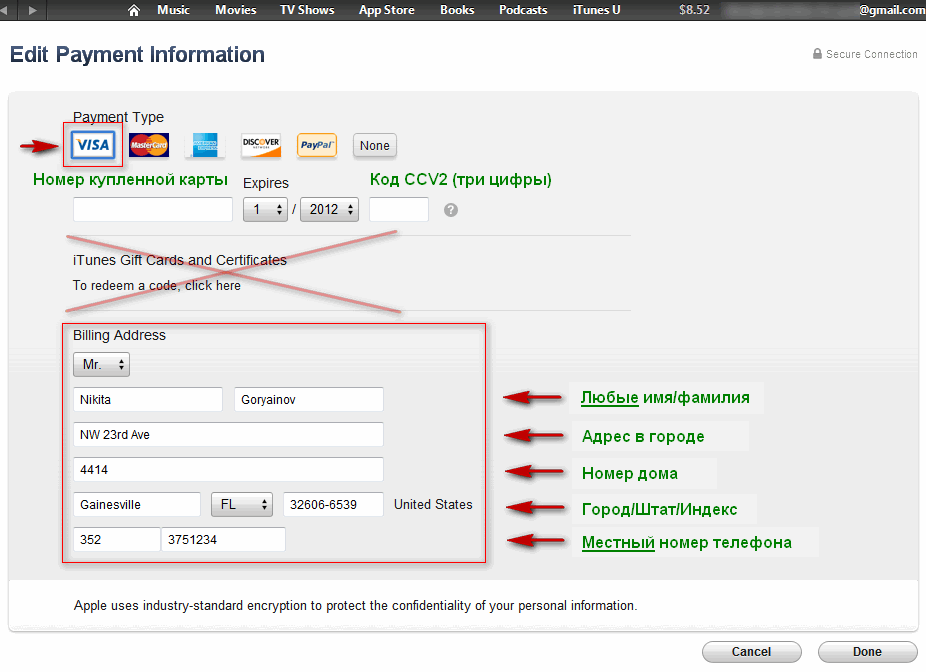
Task: Click the 'United States' country text
Action: pyautogui.click(x=433, y=504)
